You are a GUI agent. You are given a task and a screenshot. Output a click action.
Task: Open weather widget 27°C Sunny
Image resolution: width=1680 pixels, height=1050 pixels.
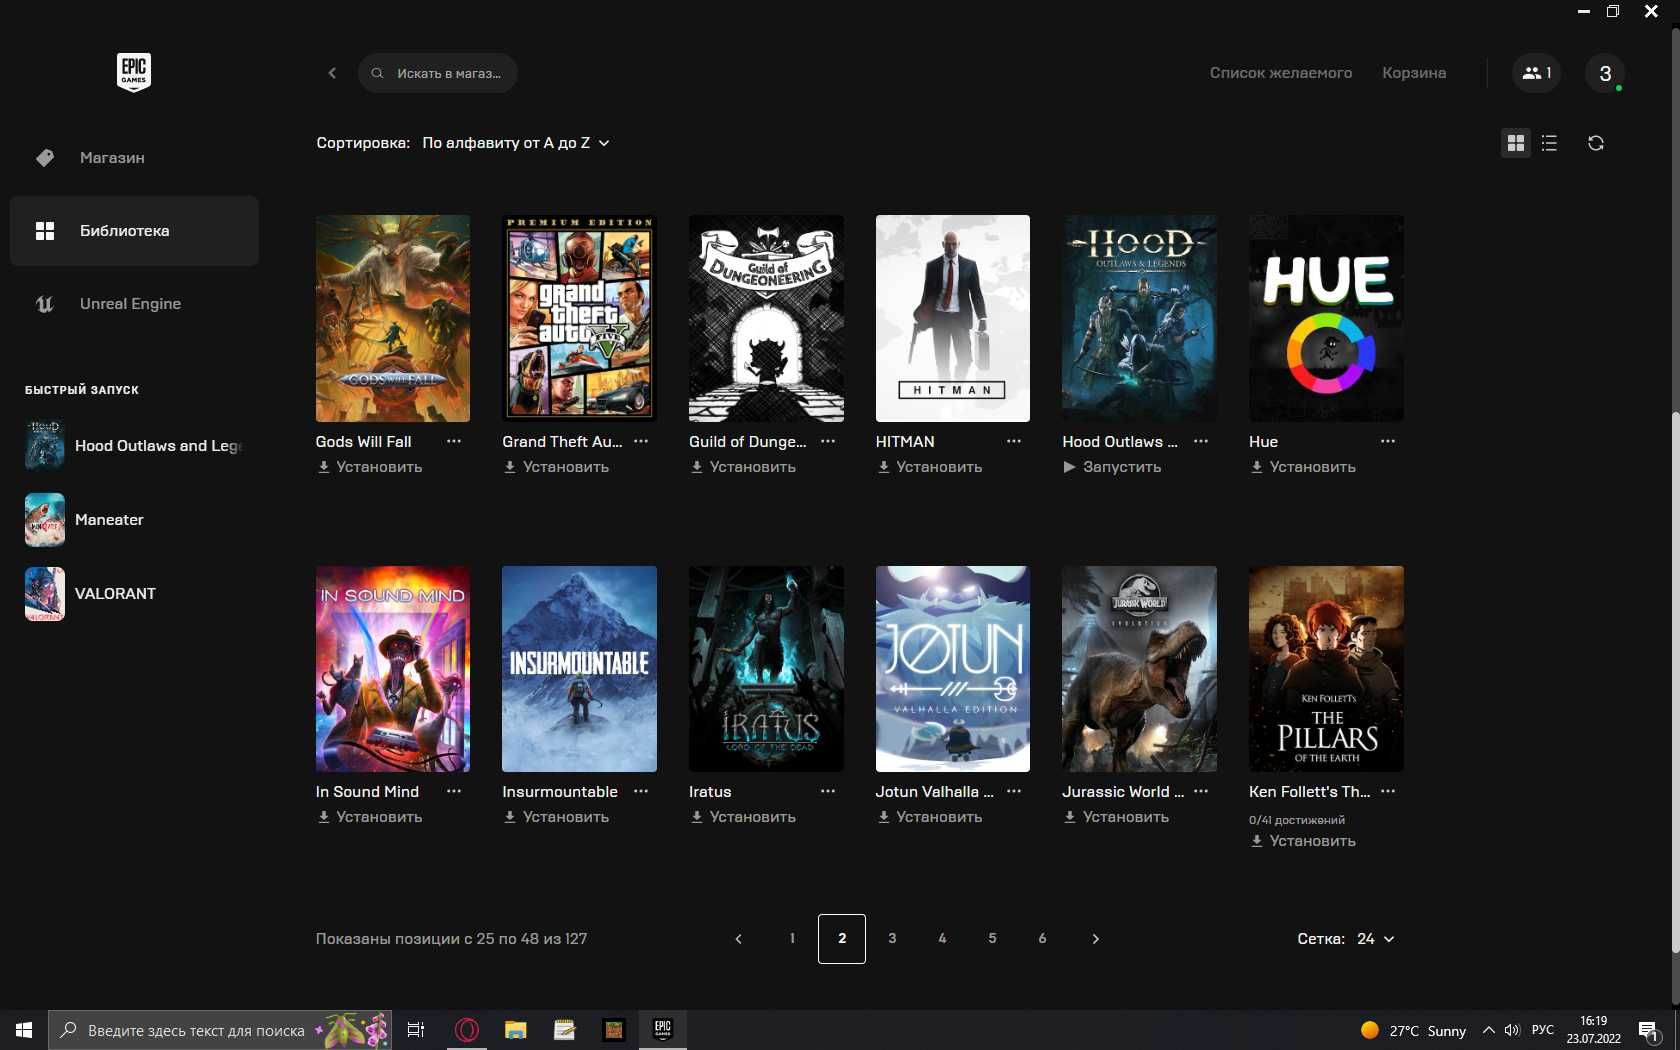[x=1413, y=1030]
